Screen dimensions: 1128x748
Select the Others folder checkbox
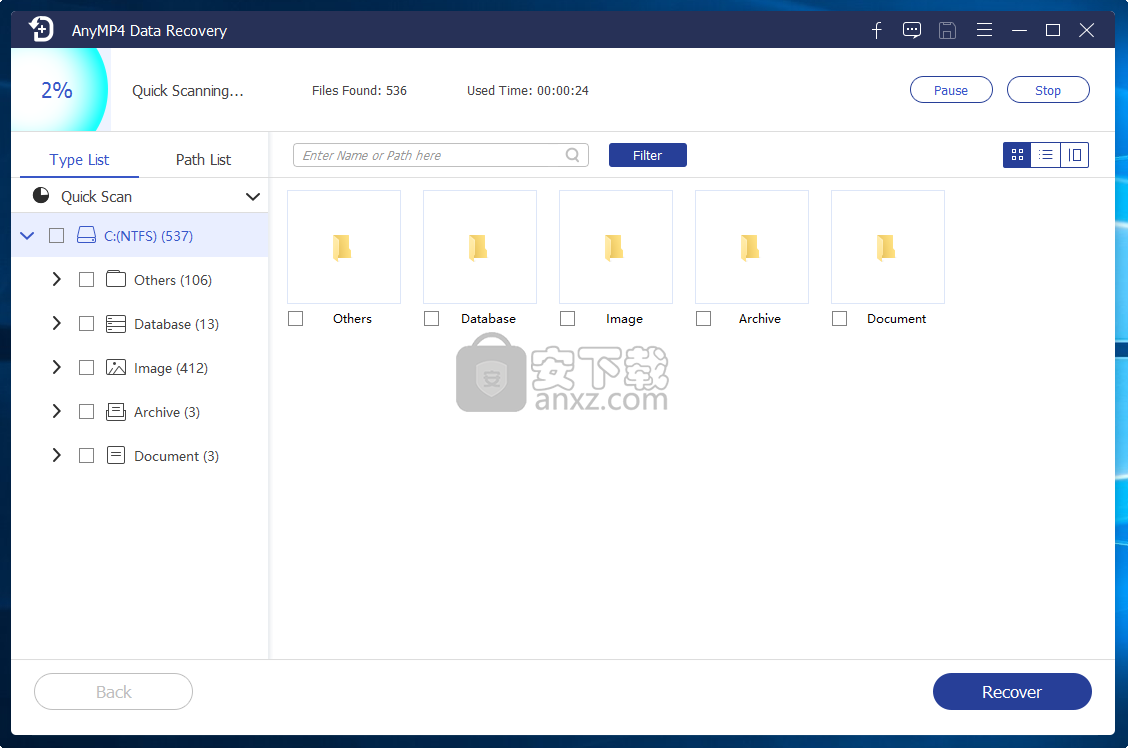coord(295,318)
